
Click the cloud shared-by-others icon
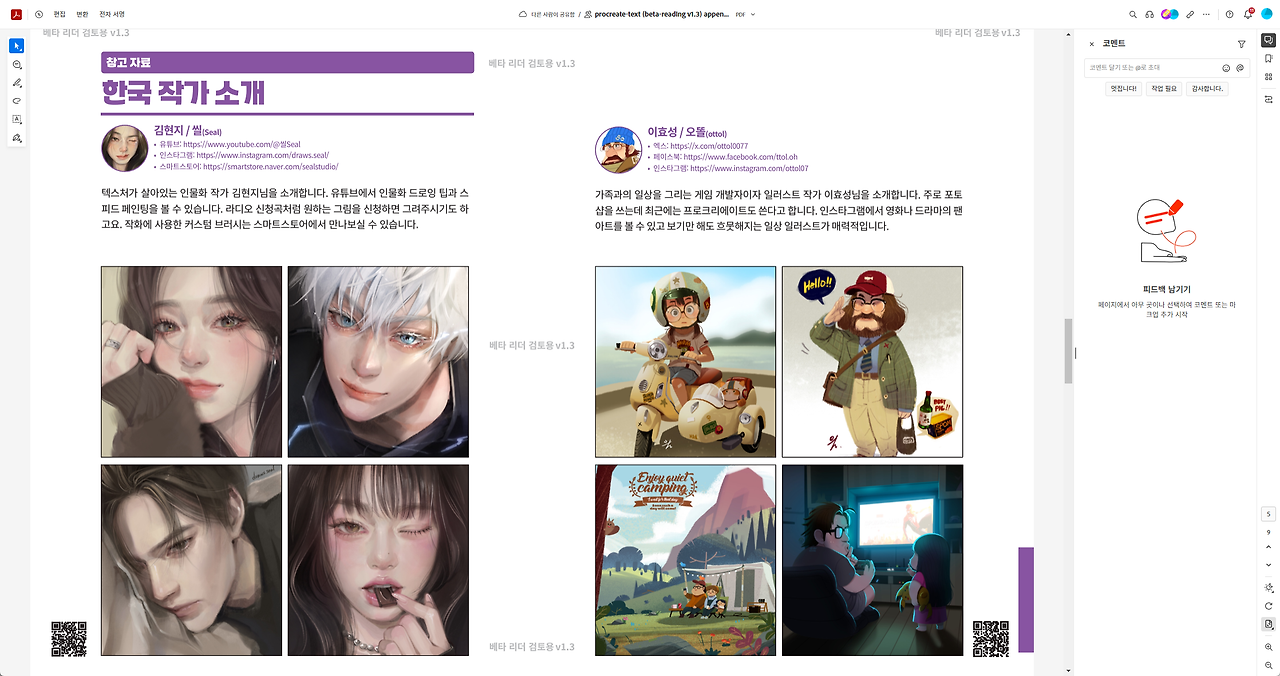[x=522, y=14]
